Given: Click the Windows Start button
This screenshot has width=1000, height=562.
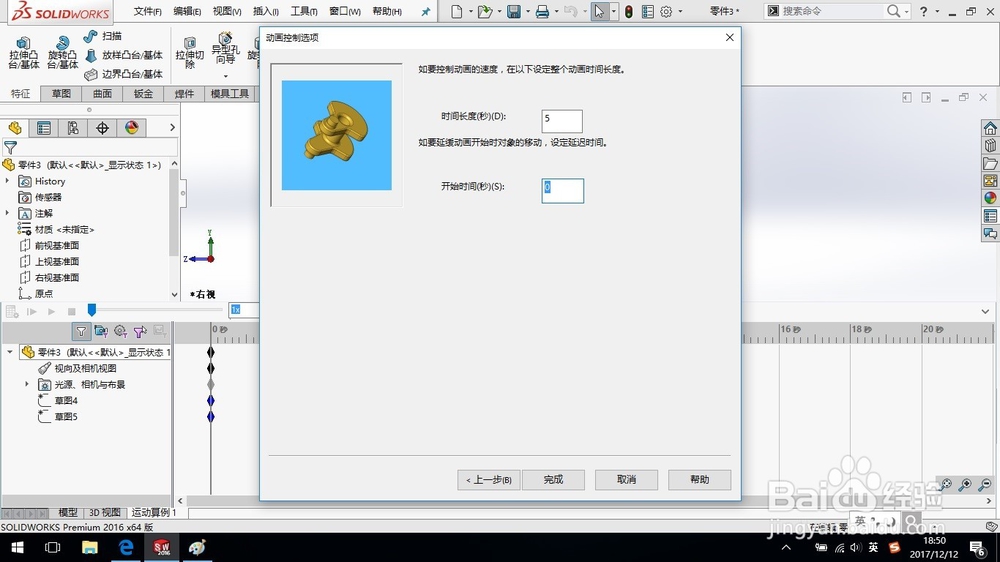Looking at the screenshot, I should [17, 547].
